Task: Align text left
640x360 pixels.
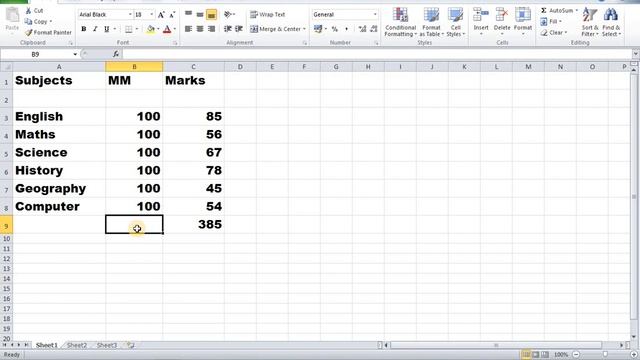Action: tap(188, 29)
